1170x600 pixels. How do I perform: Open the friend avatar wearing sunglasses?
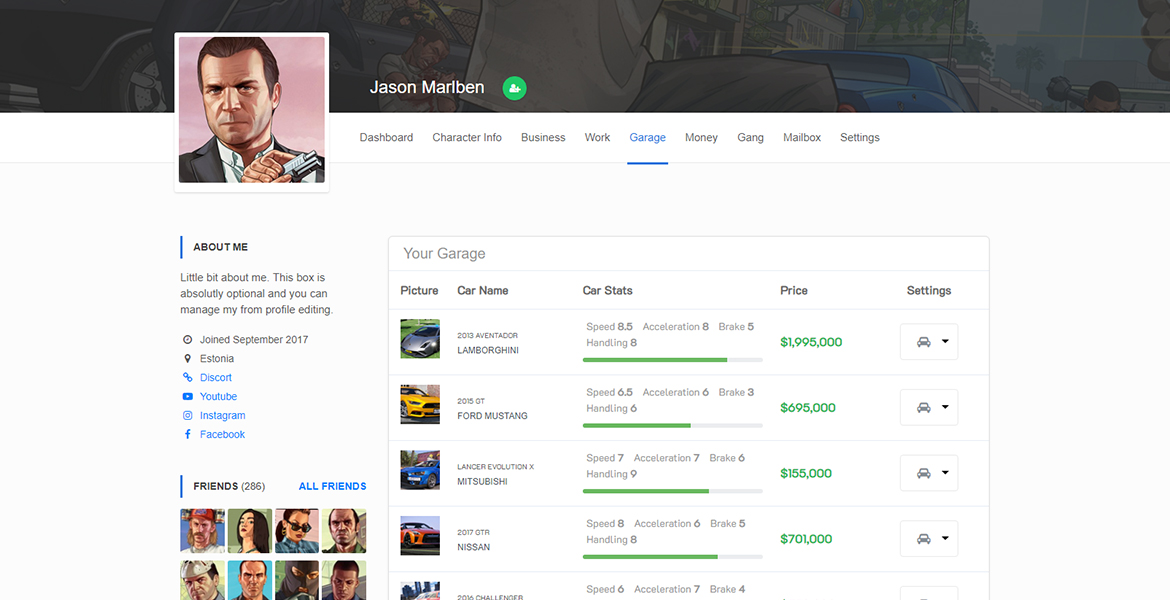click(x=297, y=531)
